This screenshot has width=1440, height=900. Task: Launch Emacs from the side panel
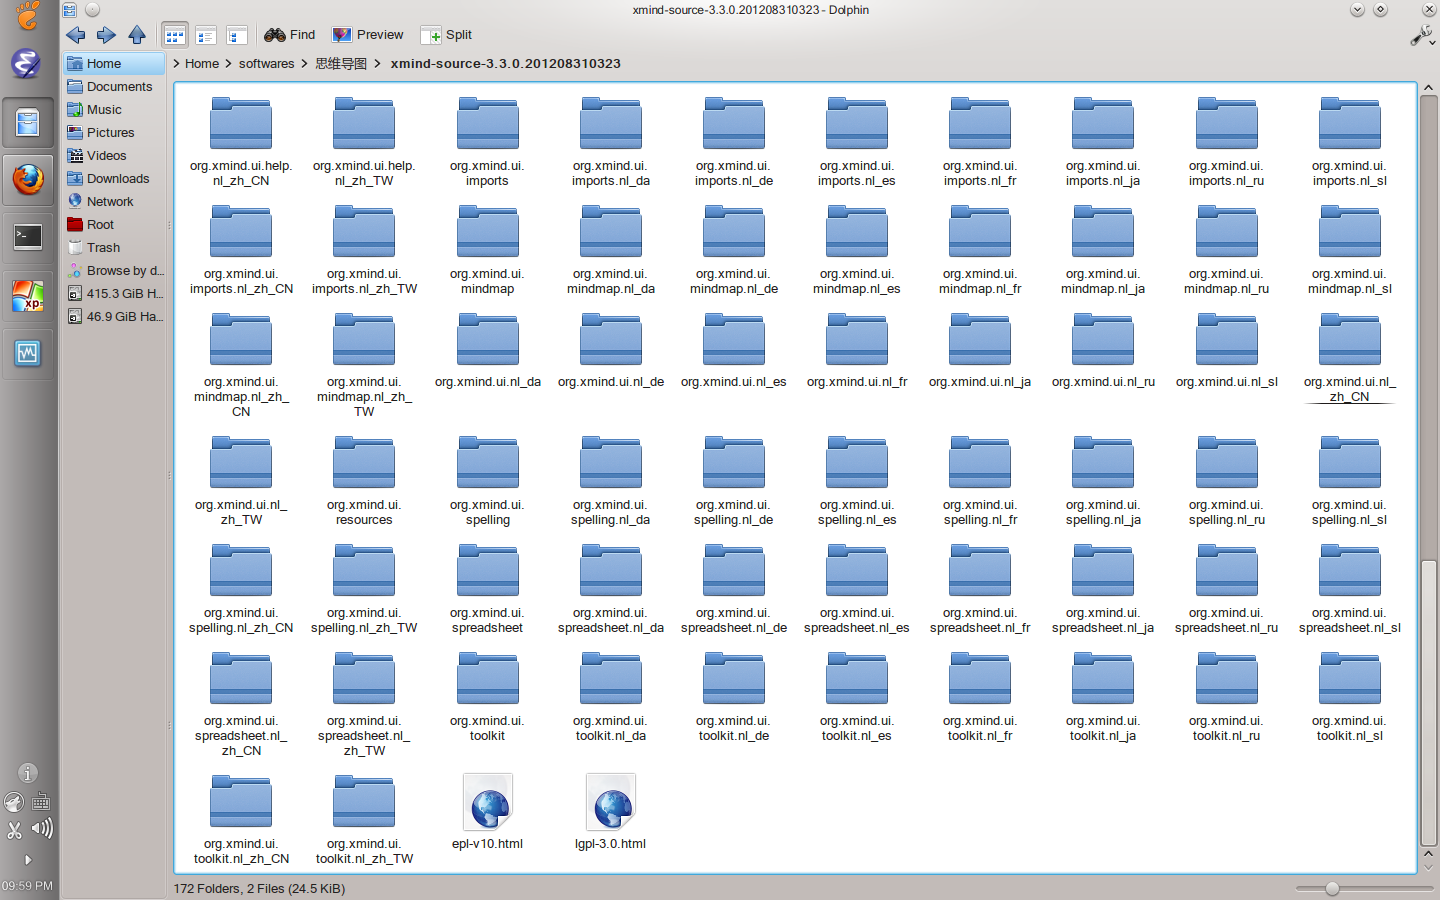26,63
